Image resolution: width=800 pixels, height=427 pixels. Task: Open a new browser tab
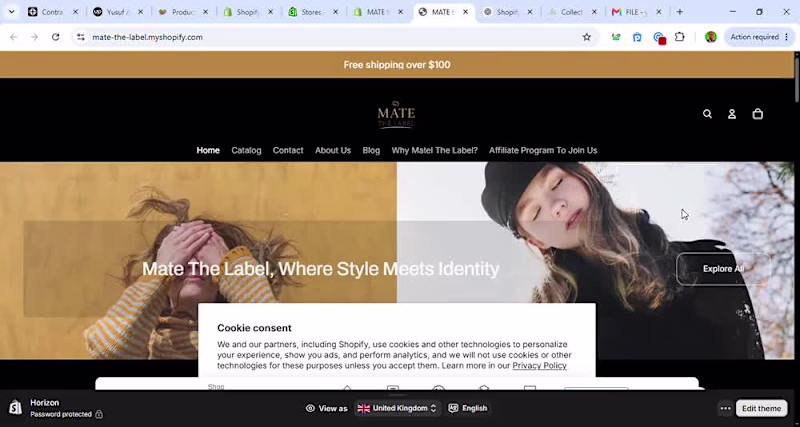pos(680,12)
